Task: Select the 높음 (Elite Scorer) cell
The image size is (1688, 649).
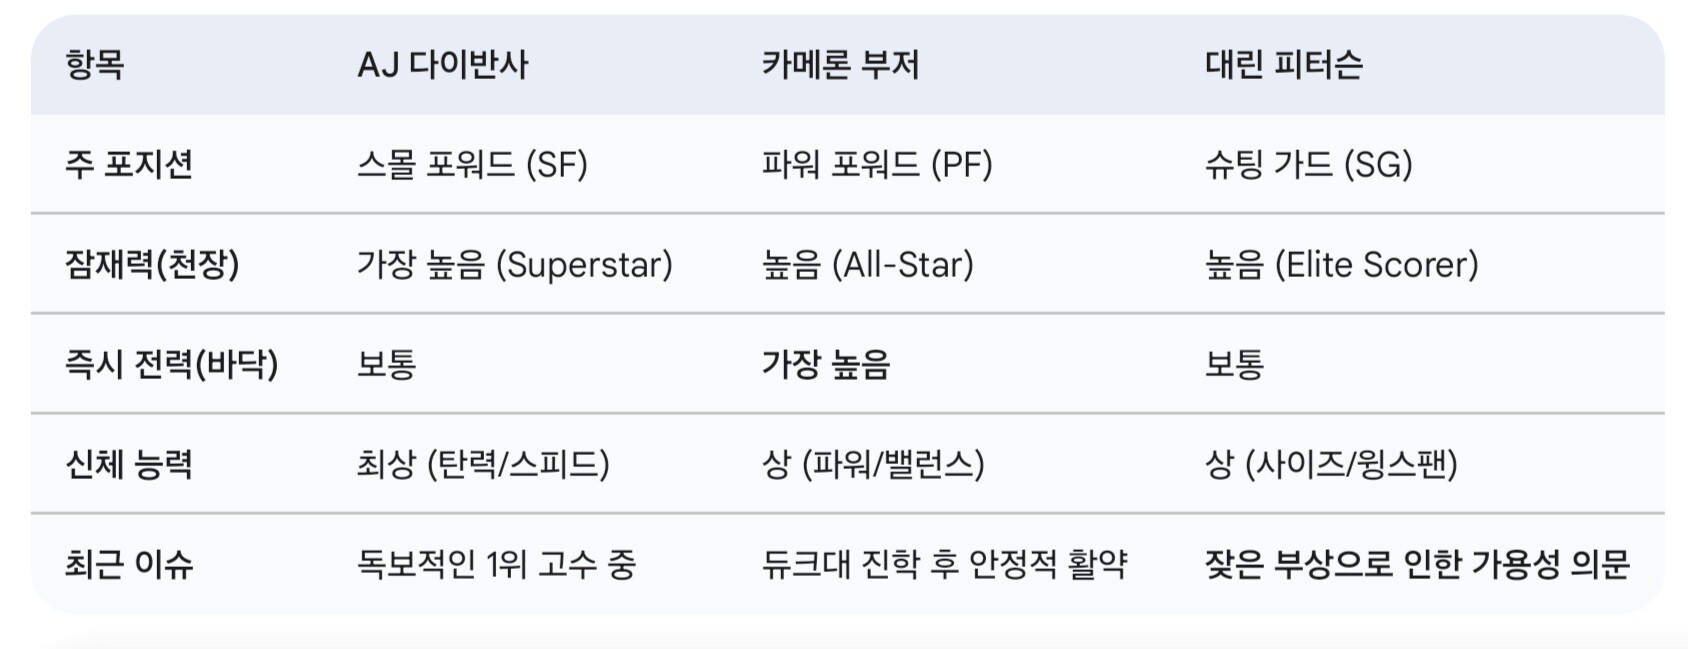Action: (x=1342, y=264)
